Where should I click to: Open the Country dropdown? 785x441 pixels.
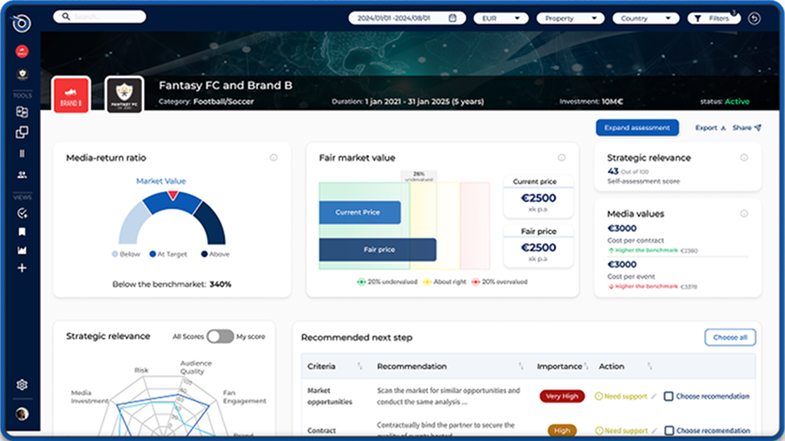click(x=646, y=18)
